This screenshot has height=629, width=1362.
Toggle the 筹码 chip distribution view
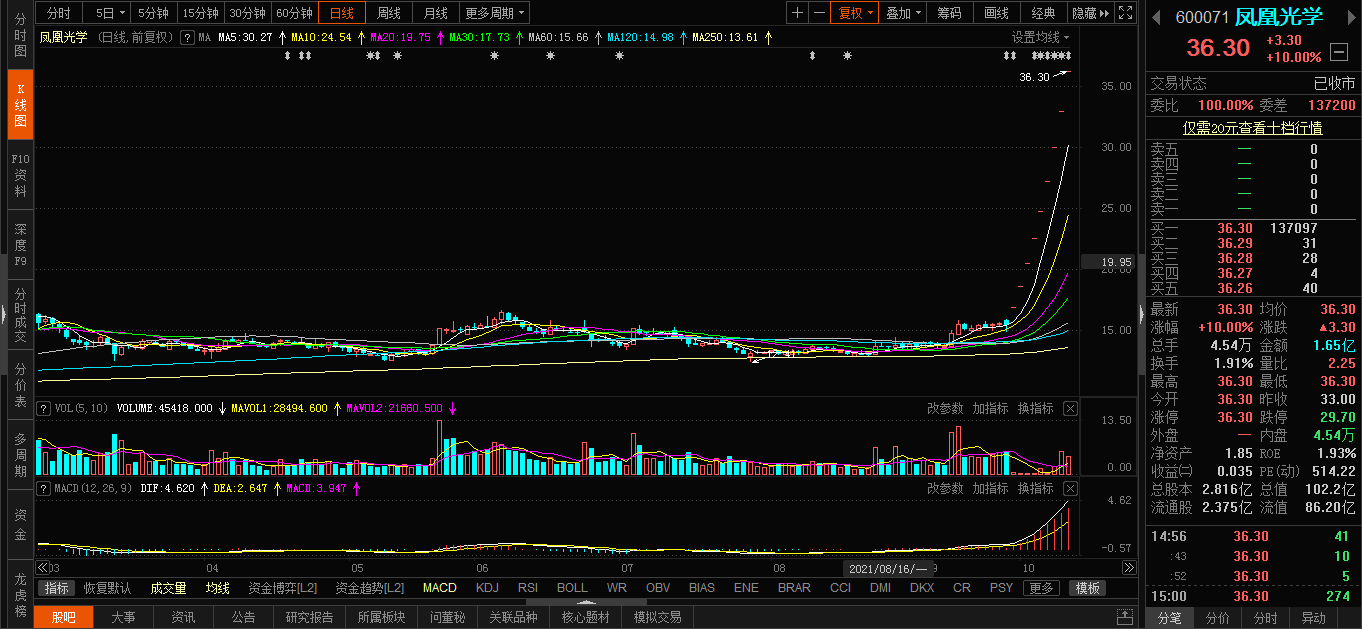pos(949,13)
